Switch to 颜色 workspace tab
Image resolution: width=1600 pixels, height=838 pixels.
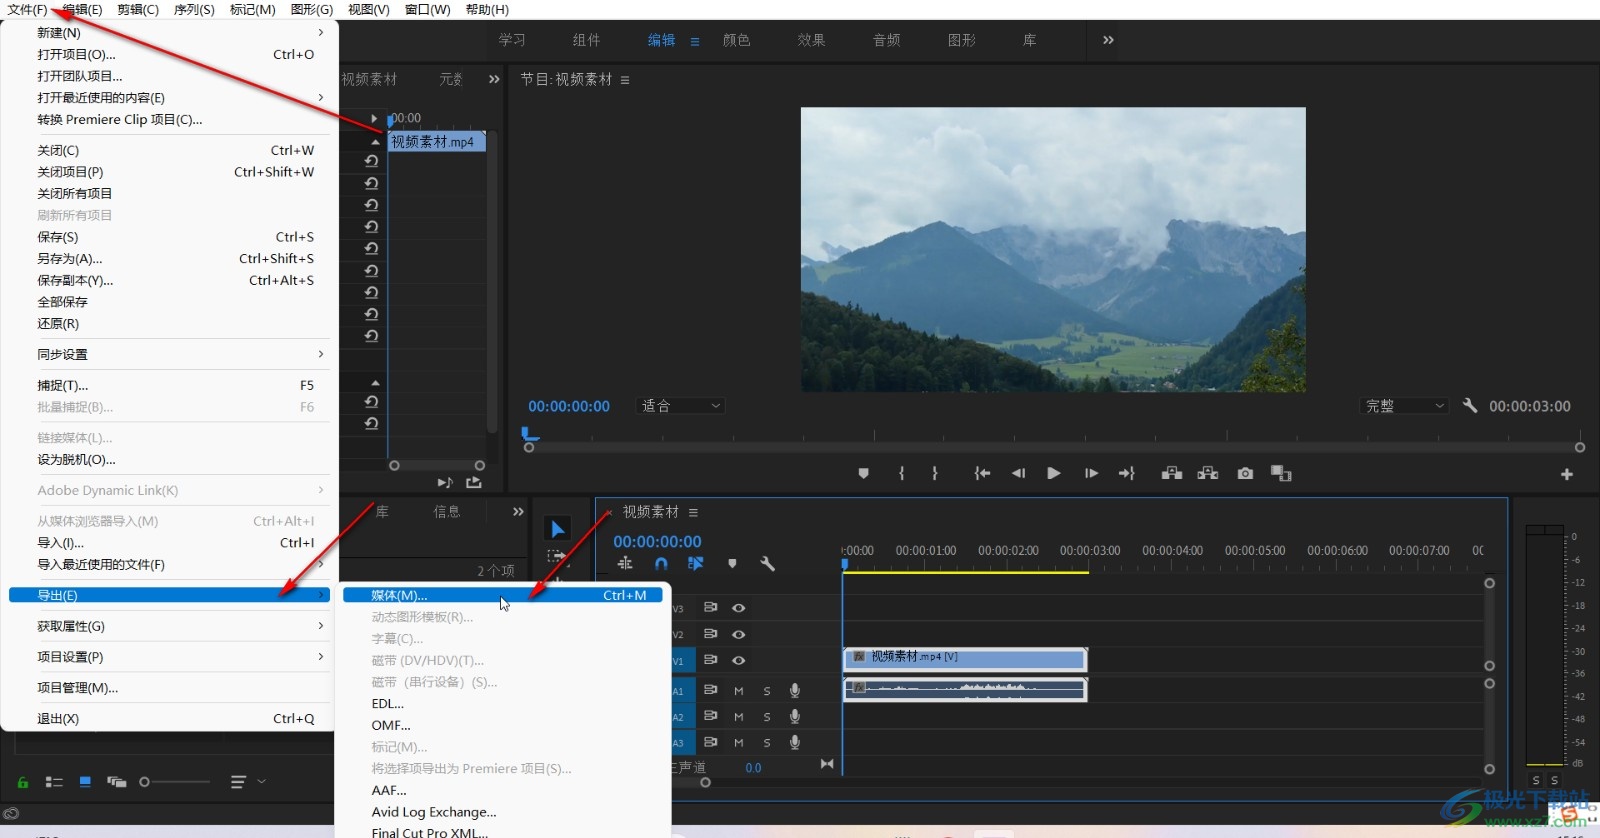[737, 40]
